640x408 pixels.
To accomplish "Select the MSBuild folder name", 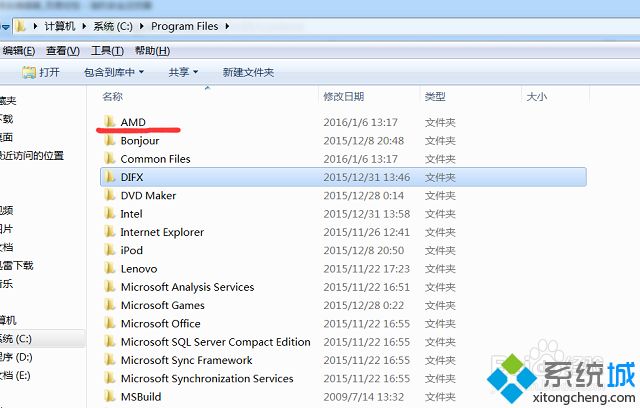I will click(141, 397).
